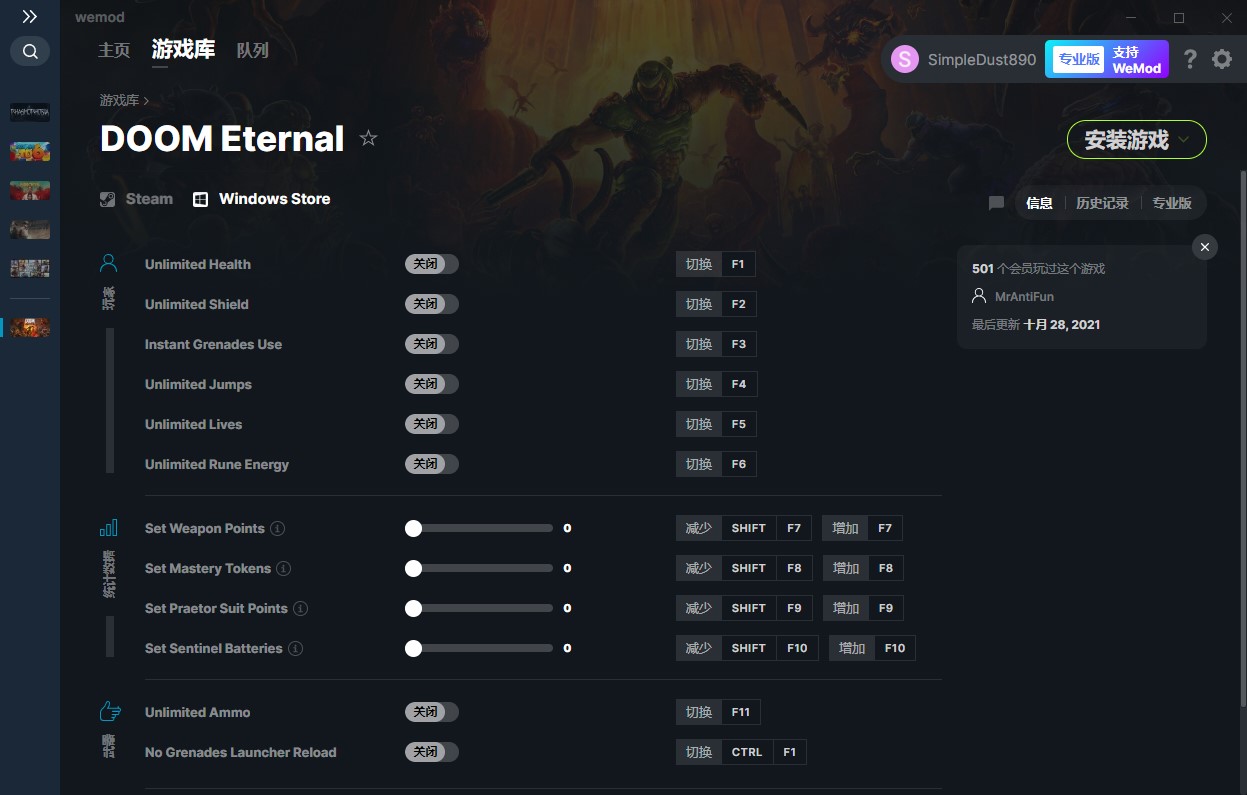Favorite DOOM Eternal with the star icon

click(368, 138)
